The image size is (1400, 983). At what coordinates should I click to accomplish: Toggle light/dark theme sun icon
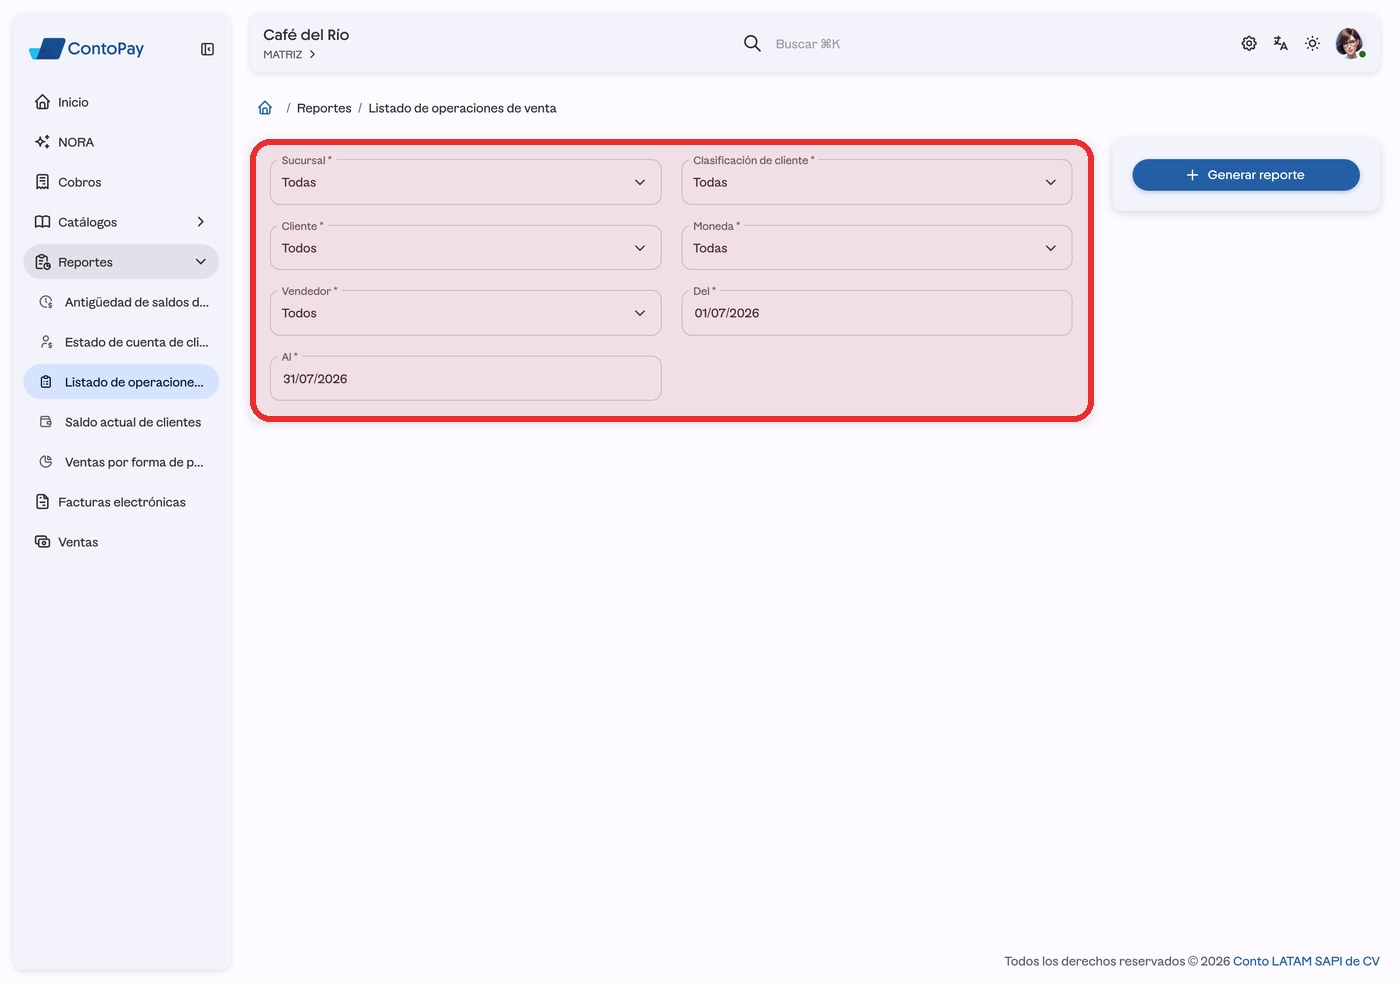coord(1313,43)
